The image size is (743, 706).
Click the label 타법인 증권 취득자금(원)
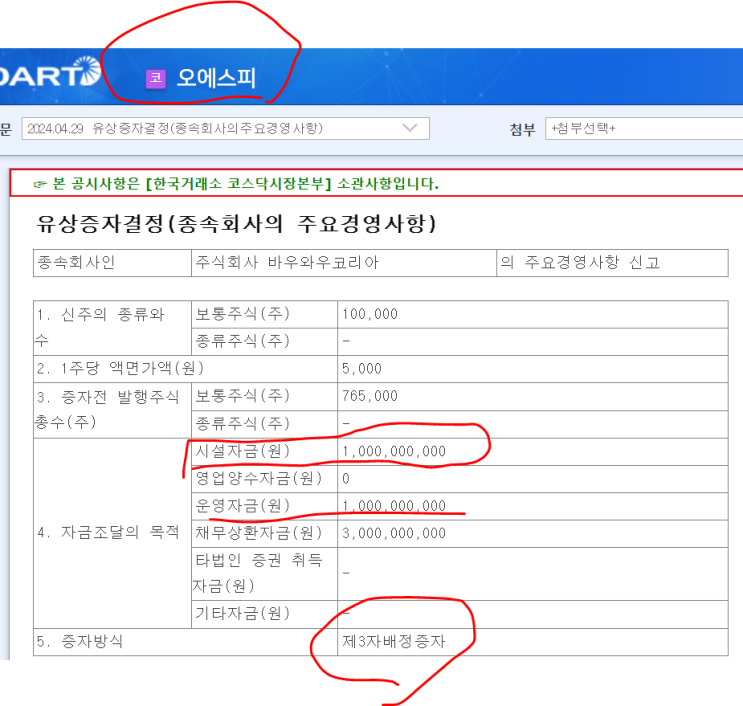[258, 573]
